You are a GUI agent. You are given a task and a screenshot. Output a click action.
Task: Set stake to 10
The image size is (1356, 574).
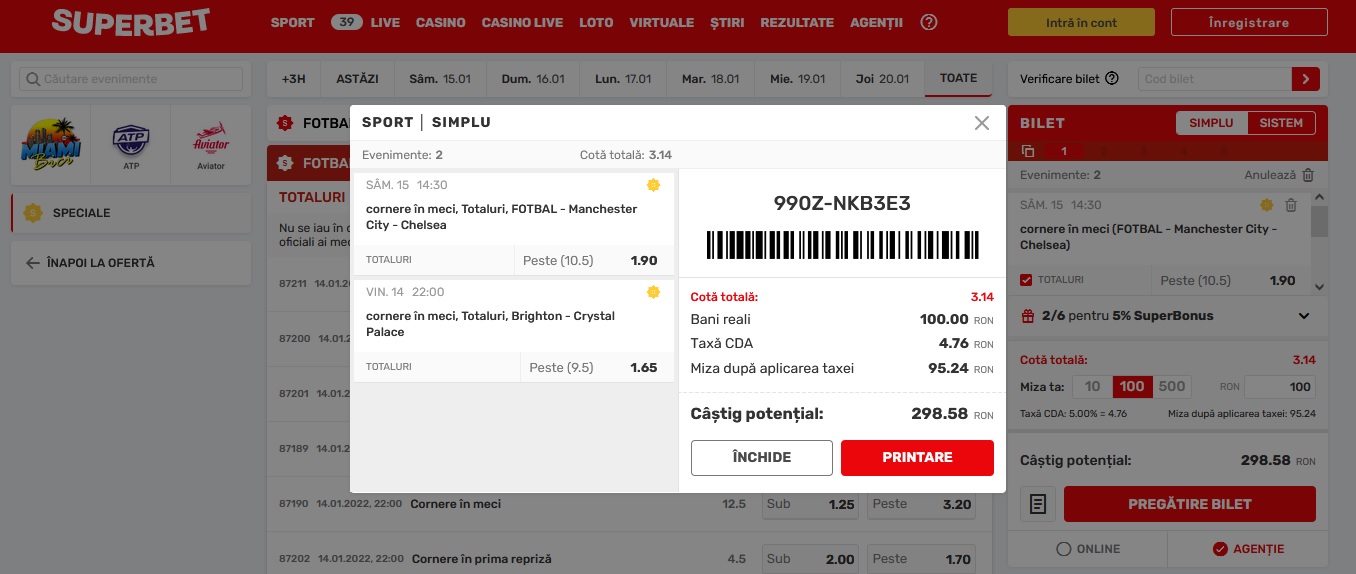(x=1092, y=387)
